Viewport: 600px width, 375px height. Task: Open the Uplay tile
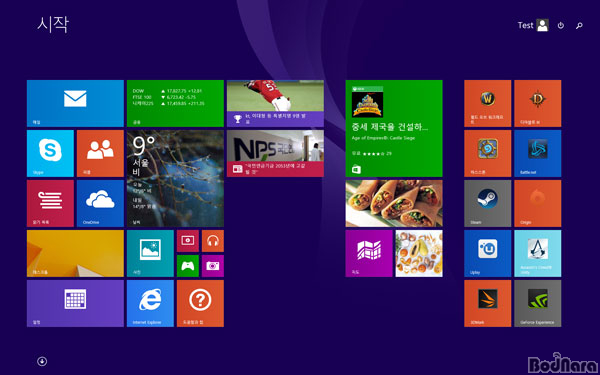[488, 253]
